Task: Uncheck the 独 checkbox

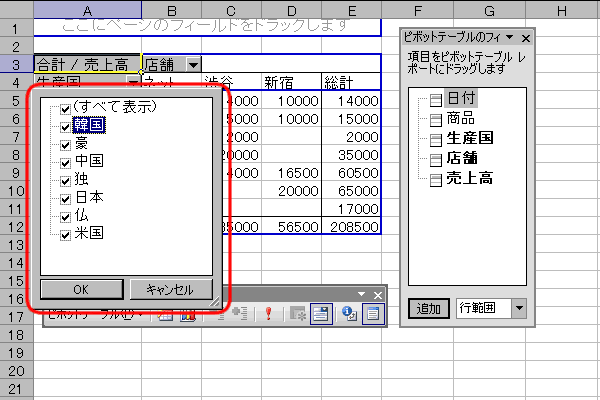Action: (65, 181)
